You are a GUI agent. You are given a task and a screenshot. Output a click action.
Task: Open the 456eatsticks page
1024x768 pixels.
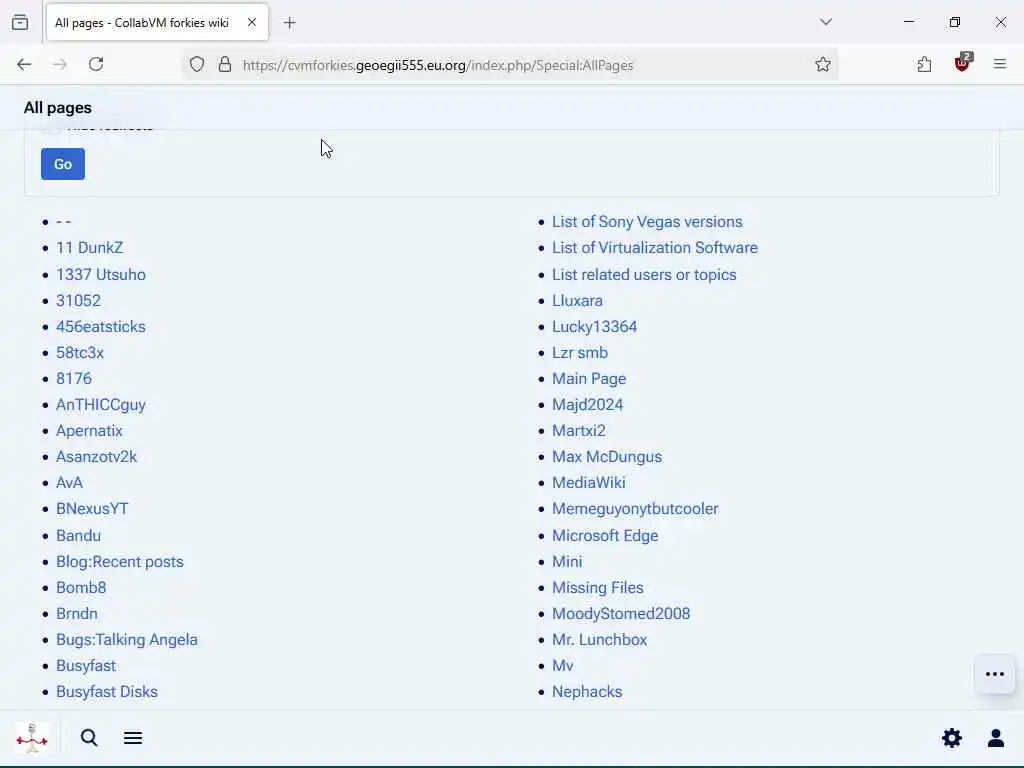click(101, 327)
